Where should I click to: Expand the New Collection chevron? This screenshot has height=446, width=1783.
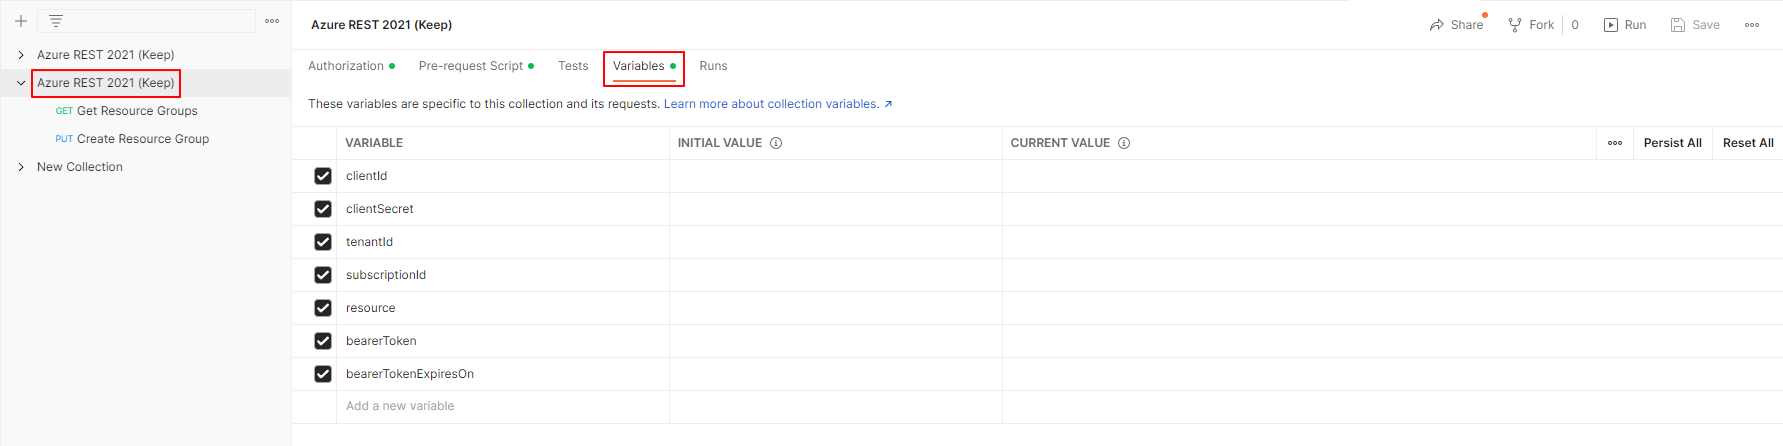click(21, 167)
